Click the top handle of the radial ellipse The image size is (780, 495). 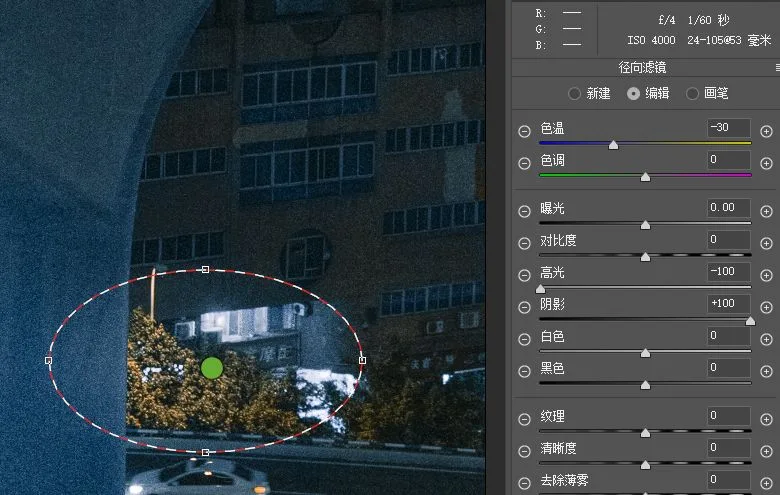click(205, 270)
